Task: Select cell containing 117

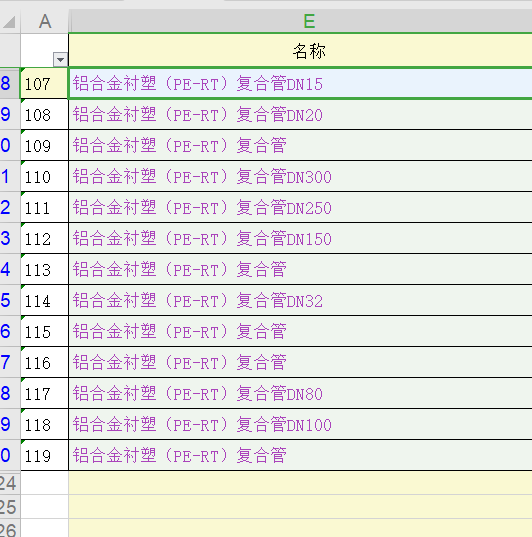Action: coord(45,393)
